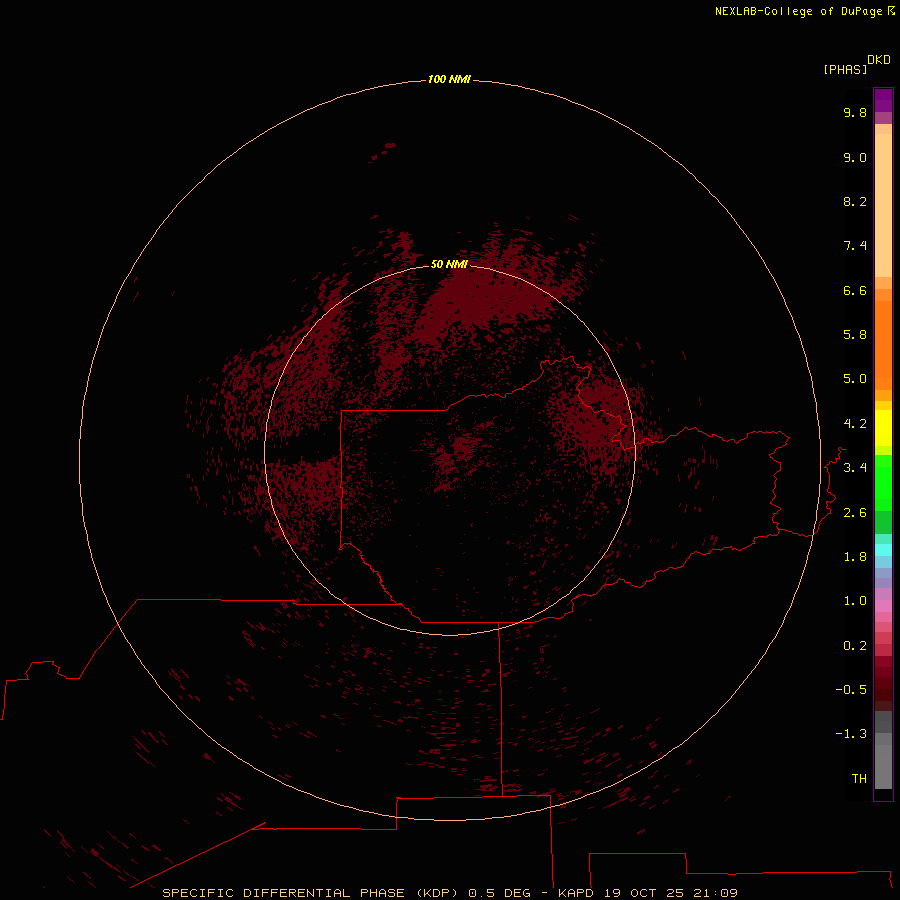Click the 3.4 value on color scale

coord(855,468)
